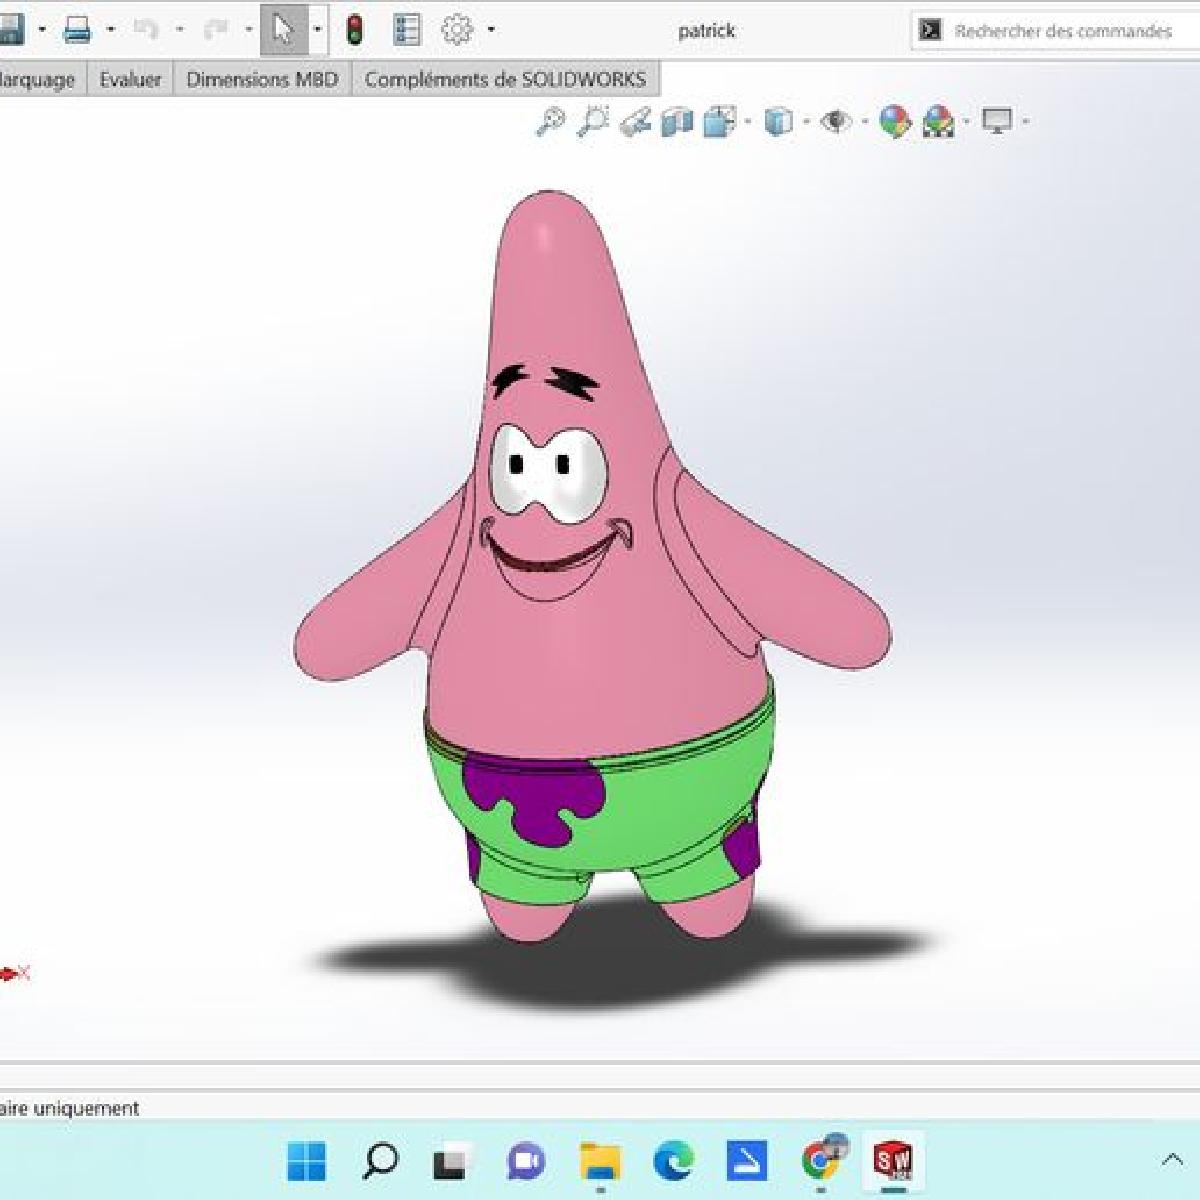1200x1200 pixels.
Task: Click the Save icon in the toolbar
Action: coord(10,30)
